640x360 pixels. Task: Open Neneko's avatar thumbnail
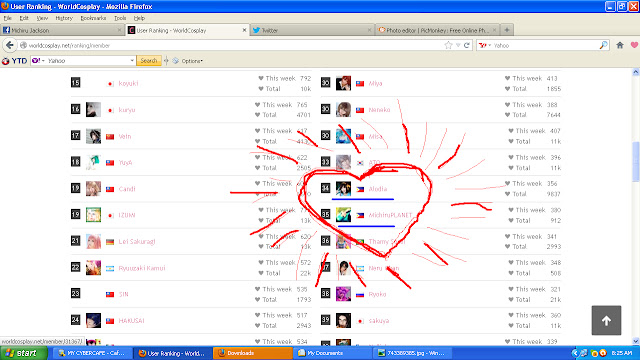tap(343, 109)
